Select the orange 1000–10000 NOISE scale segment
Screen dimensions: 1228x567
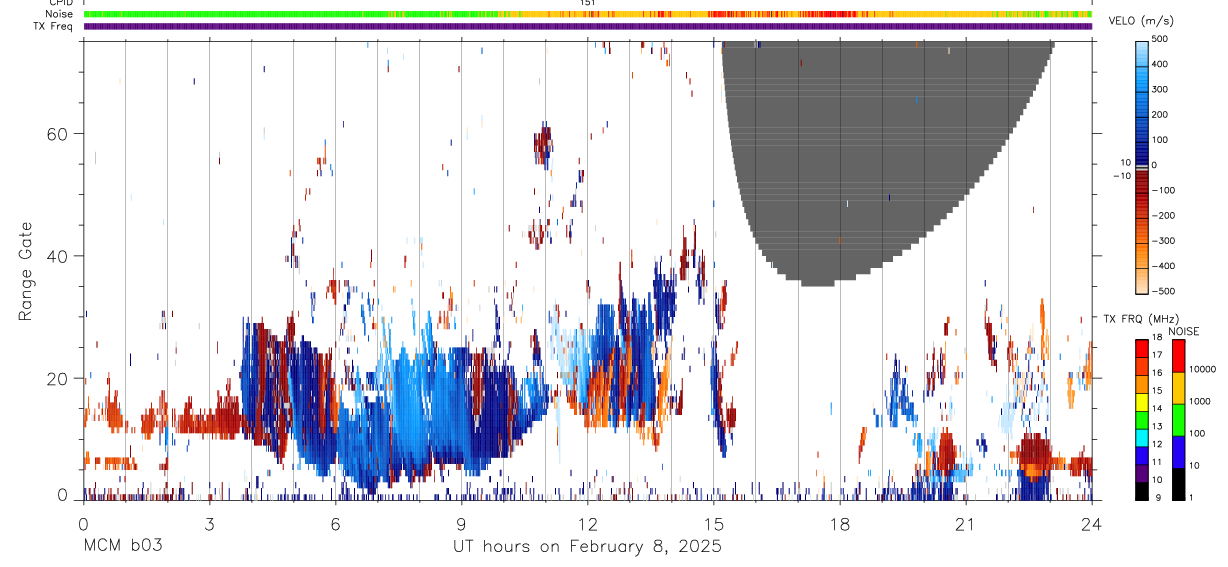(1178, 386)
